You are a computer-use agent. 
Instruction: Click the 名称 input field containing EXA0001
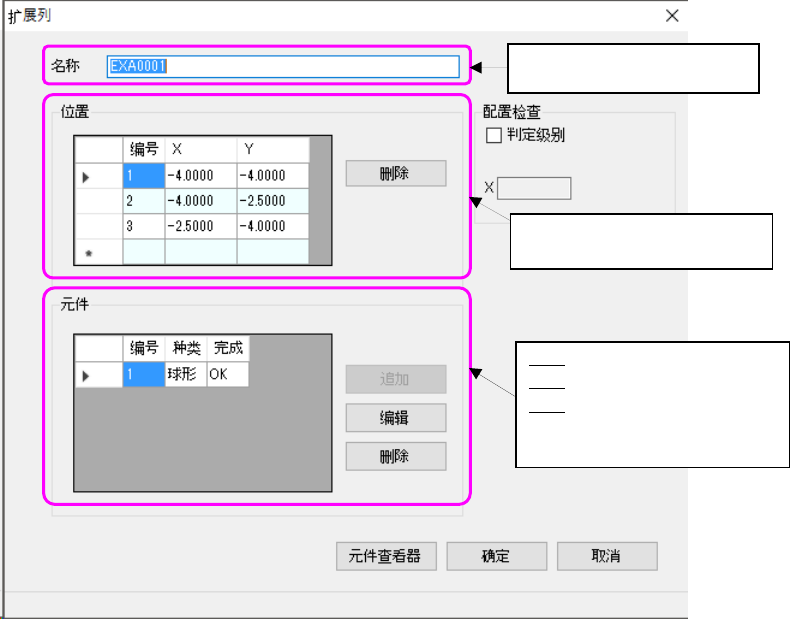(x=283, y=66)
